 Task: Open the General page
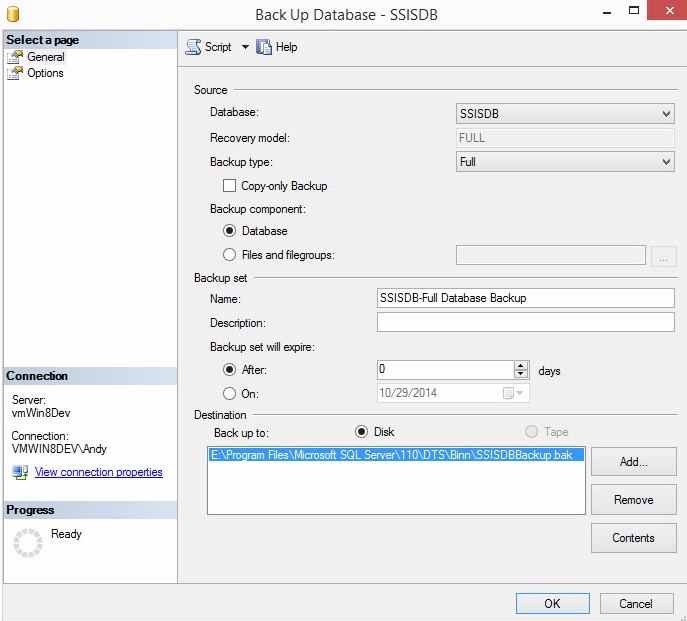click(x=46, y=57)
